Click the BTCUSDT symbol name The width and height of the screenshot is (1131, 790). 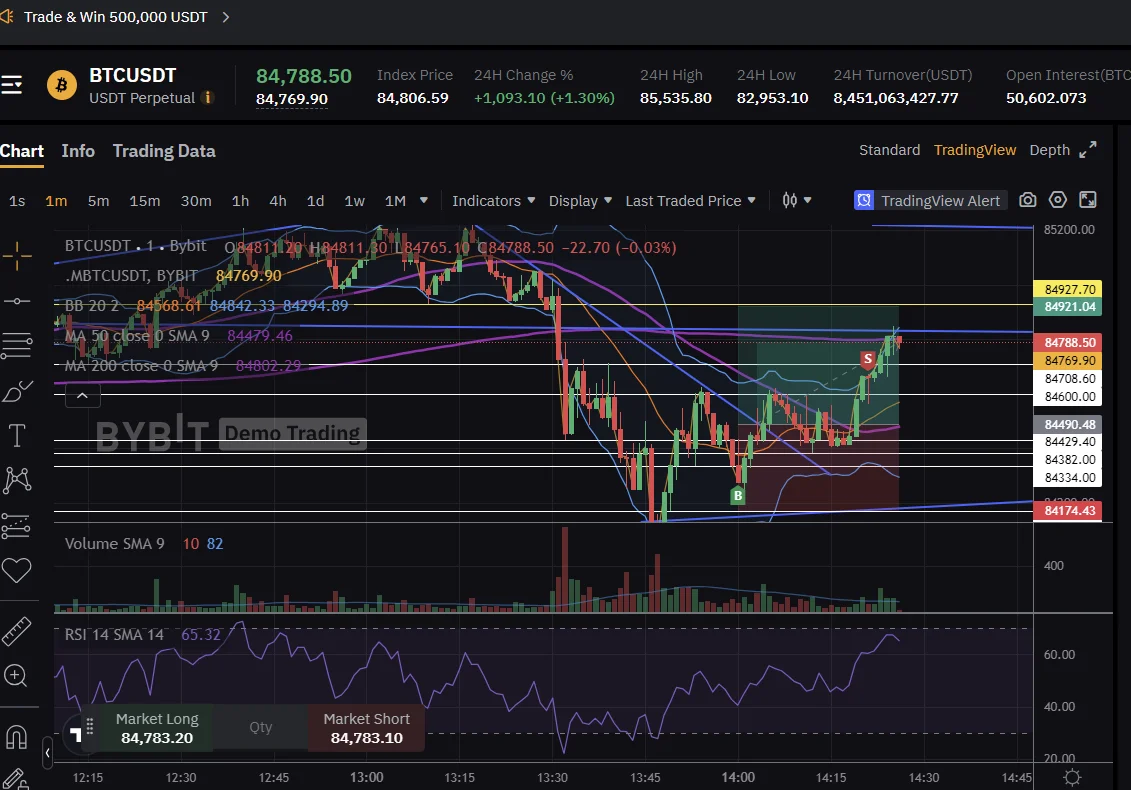coord(133,75)
